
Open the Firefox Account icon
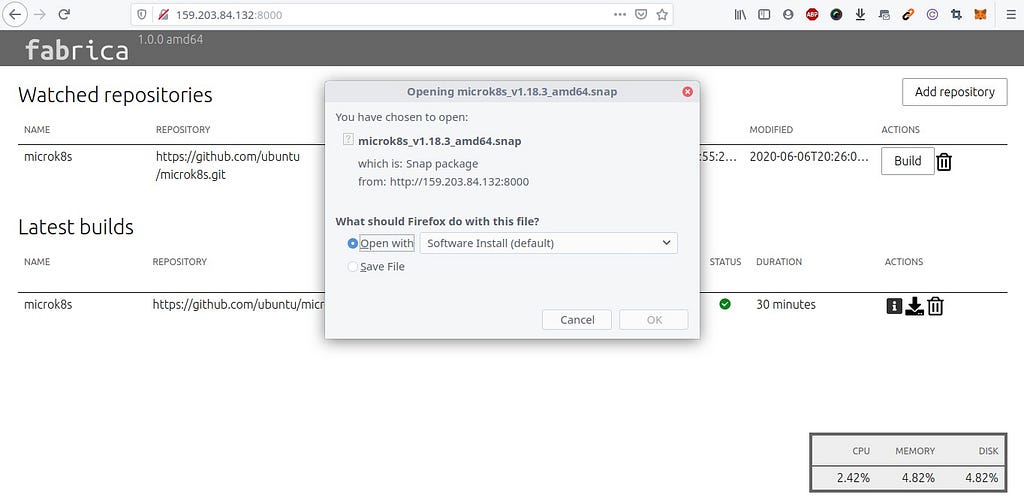(x=788, y=14)
